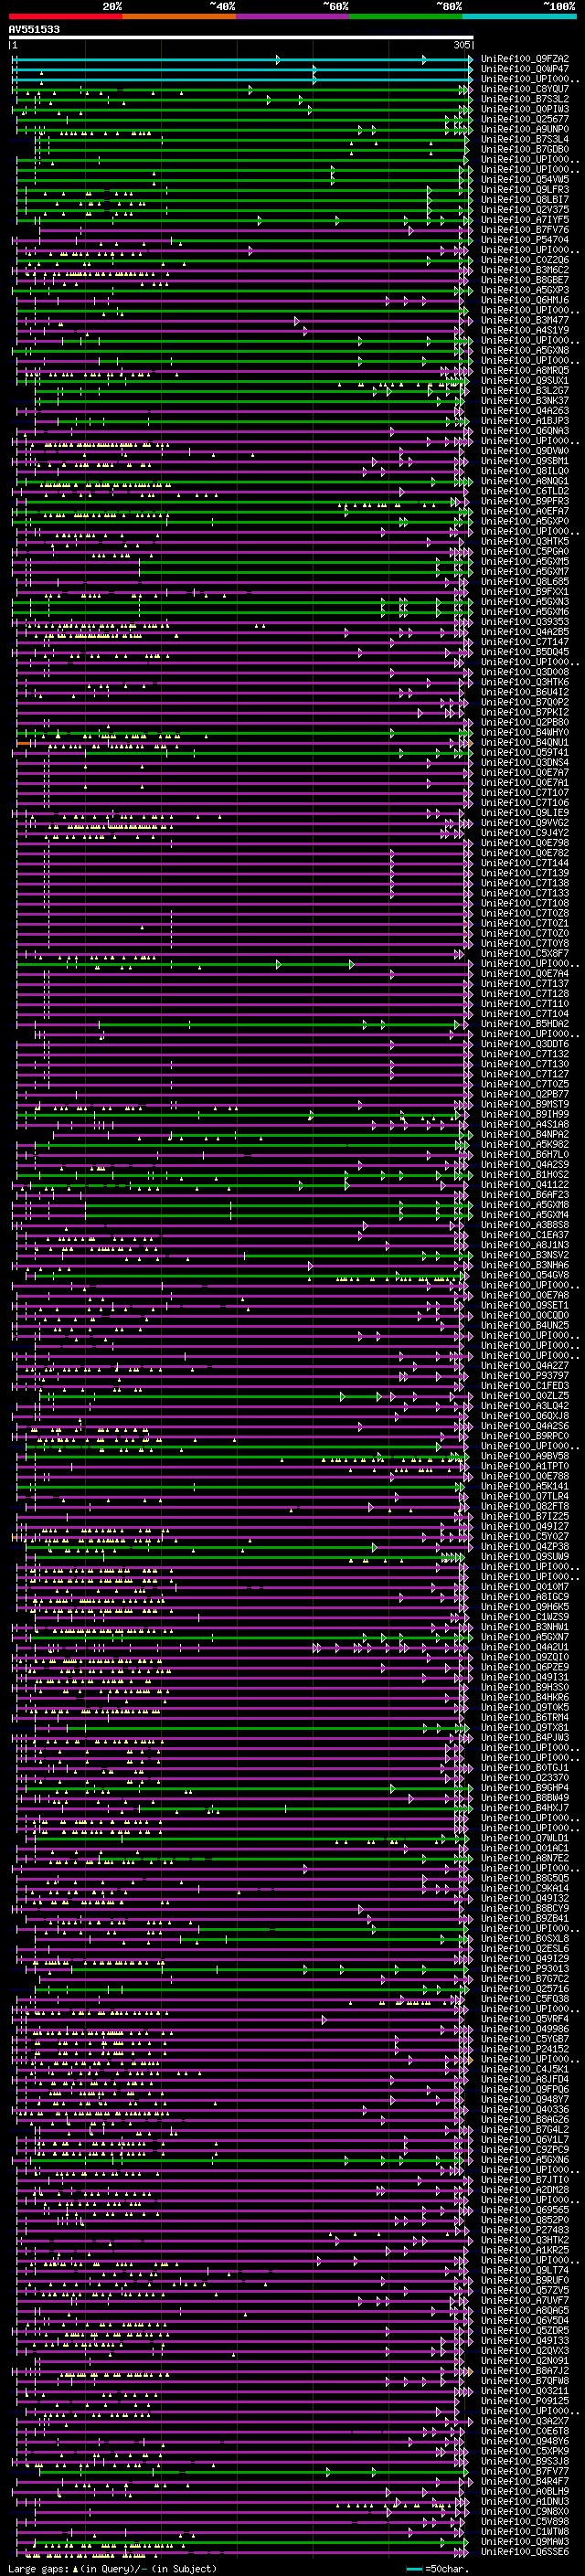The width and height of the screenshot is (585, 2576).
Task: Select hit UniRef100_Q9LFR3
Action: click(x=525, y=190)
